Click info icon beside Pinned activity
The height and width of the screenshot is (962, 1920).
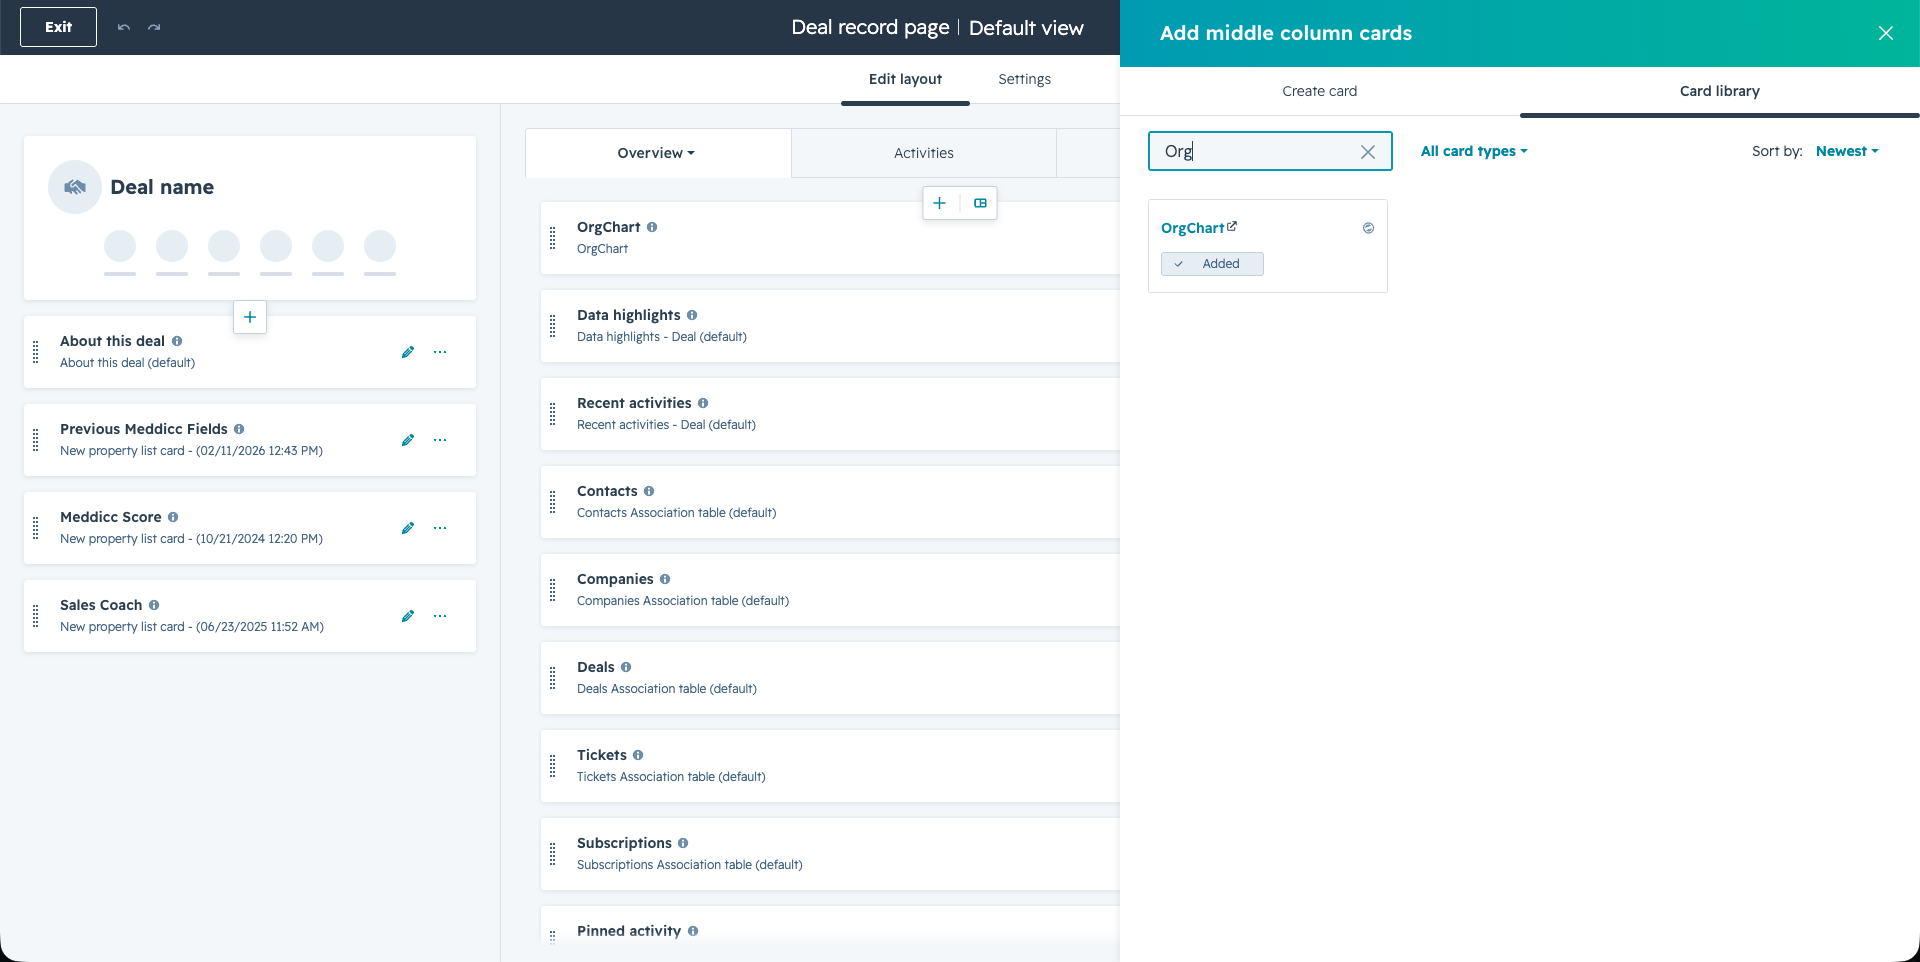693,931
